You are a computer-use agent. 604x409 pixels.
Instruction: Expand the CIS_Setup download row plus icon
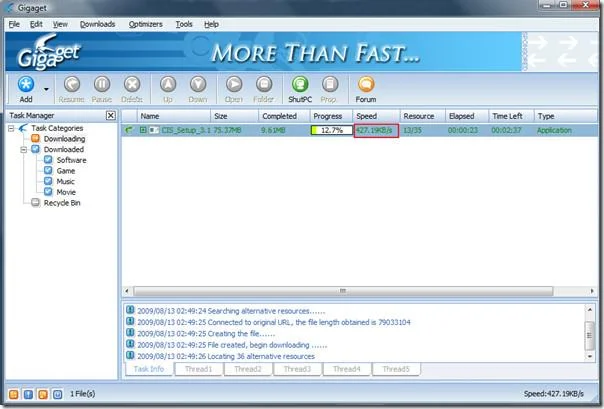pyautogui.click(x=143, y=130)
